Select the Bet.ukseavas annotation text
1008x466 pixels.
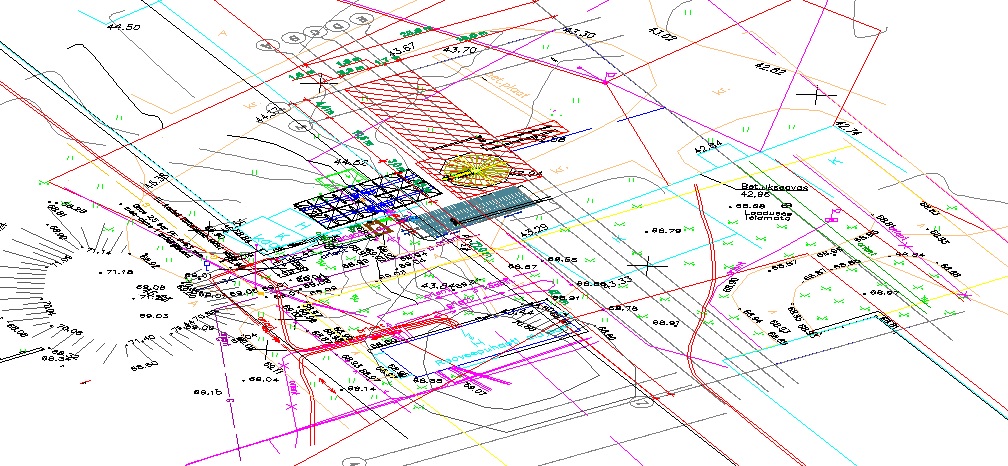(773, 187)
